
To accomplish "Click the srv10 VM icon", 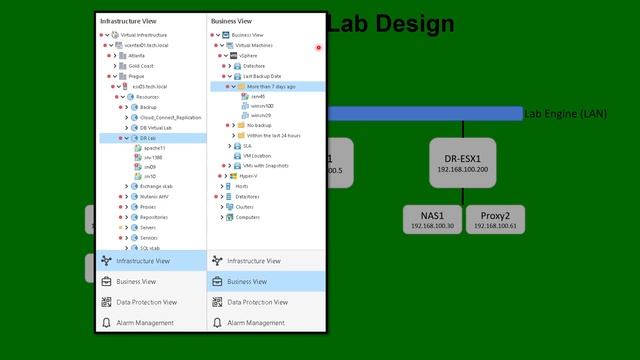I will click(x=138, y=176).
